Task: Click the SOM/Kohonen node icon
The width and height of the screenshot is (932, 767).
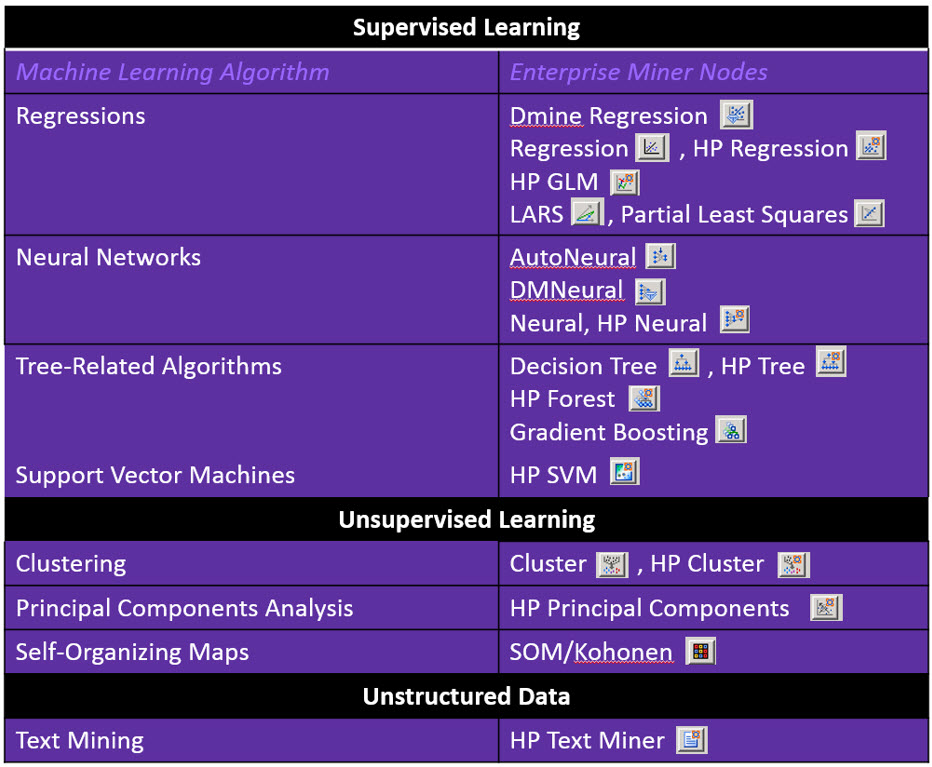Action: click(700, 652)
